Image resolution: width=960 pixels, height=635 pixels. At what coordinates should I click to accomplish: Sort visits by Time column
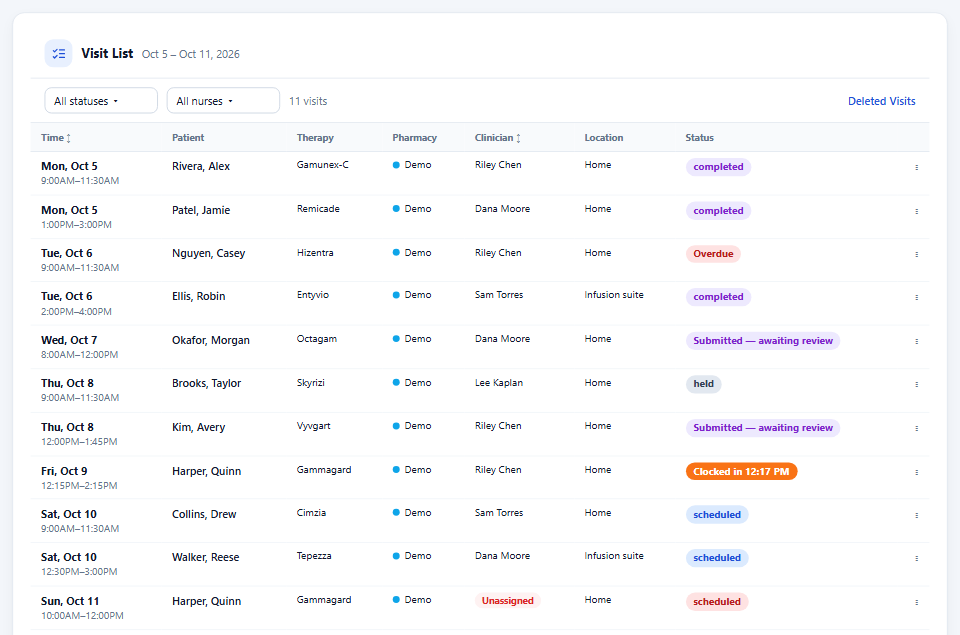[x=56, y=138]
